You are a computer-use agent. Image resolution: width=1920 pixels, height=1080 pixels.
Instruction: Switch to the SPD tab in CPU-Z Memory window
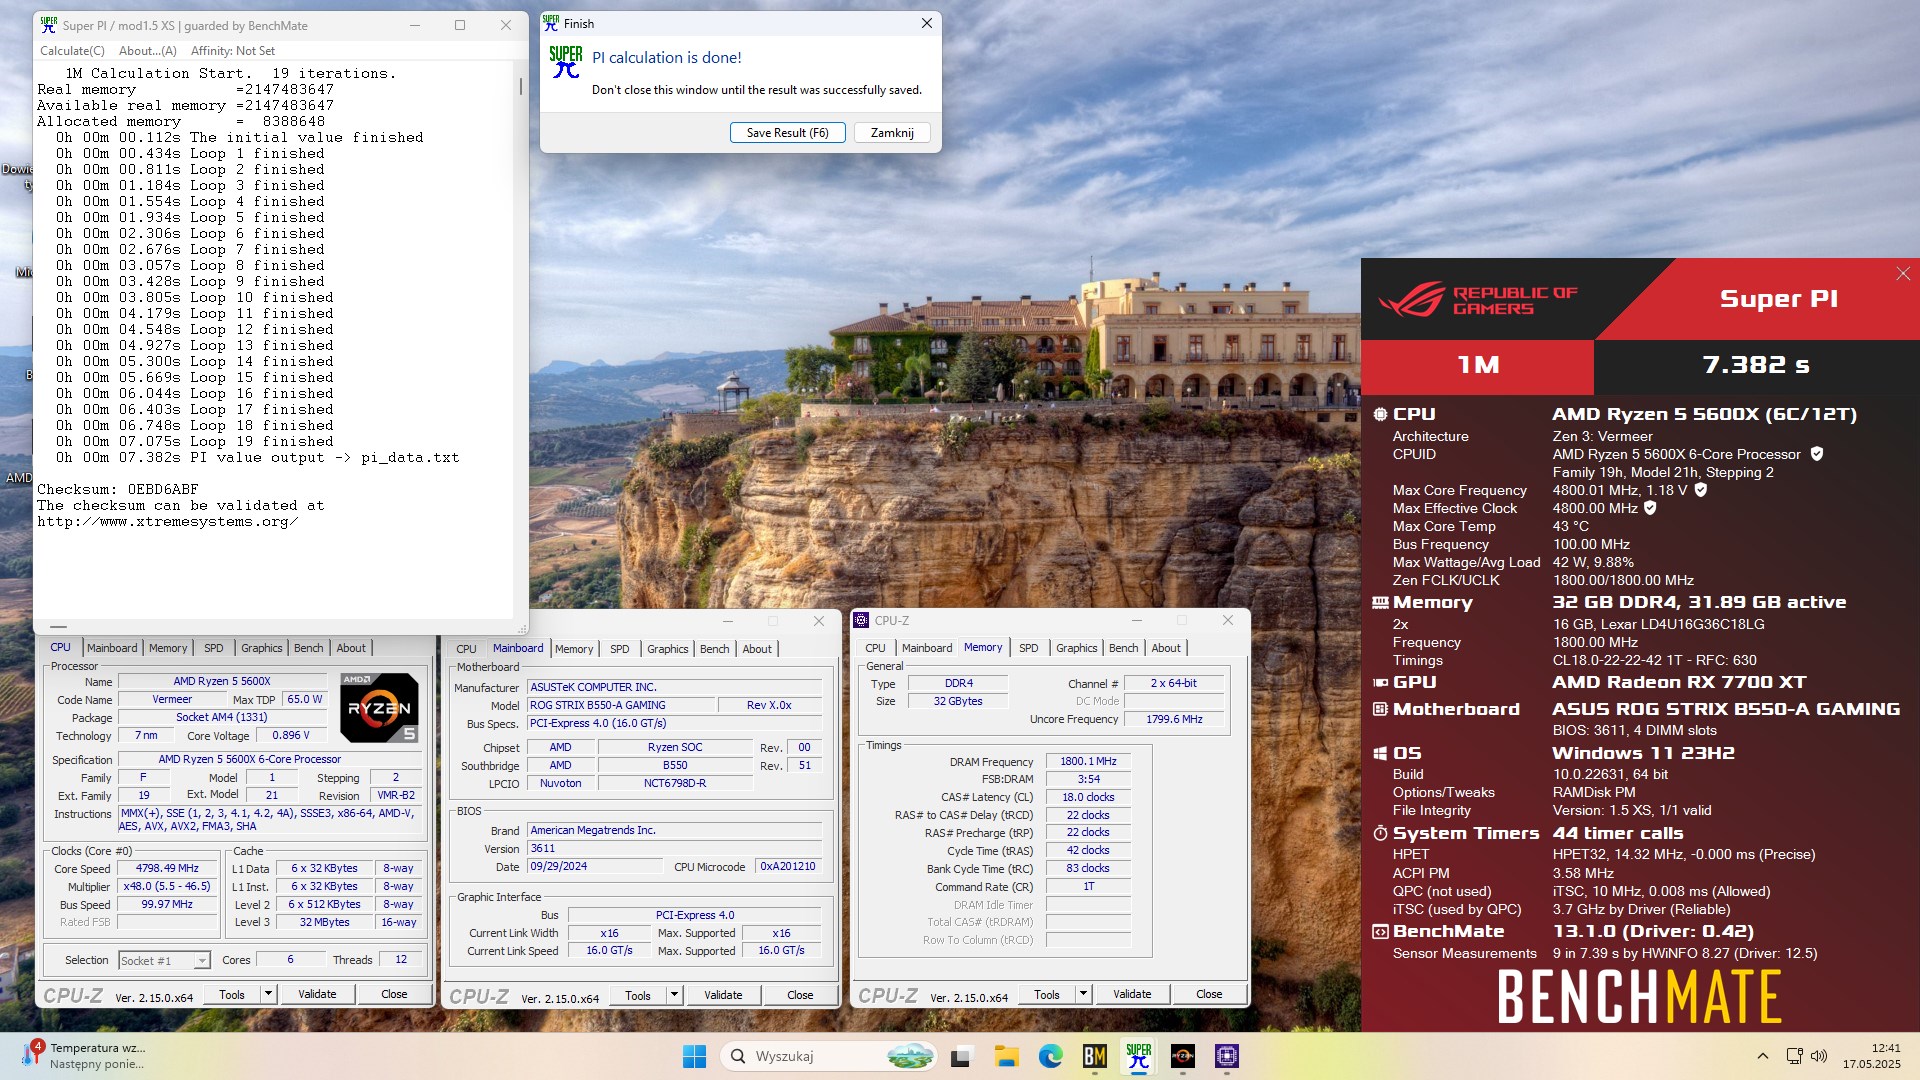point(1028,648)
